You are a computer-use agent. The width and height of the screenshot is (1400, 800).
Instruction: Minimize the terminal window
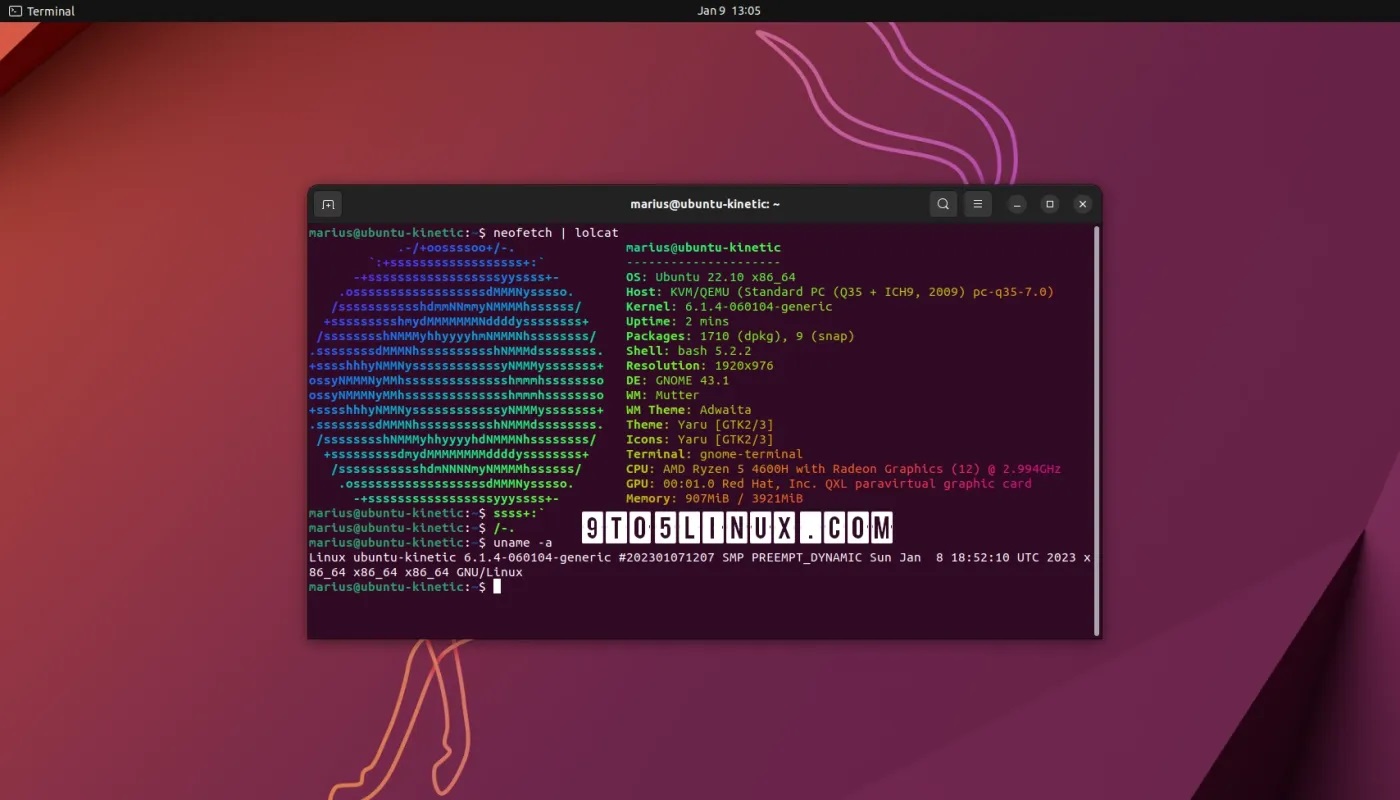click(1016, 203)
